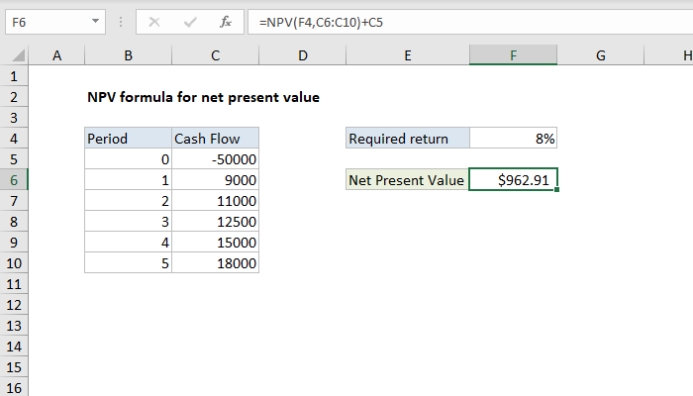Select row 10 header
This screenshot has height=396, width=693.
[x=14, y=263]
